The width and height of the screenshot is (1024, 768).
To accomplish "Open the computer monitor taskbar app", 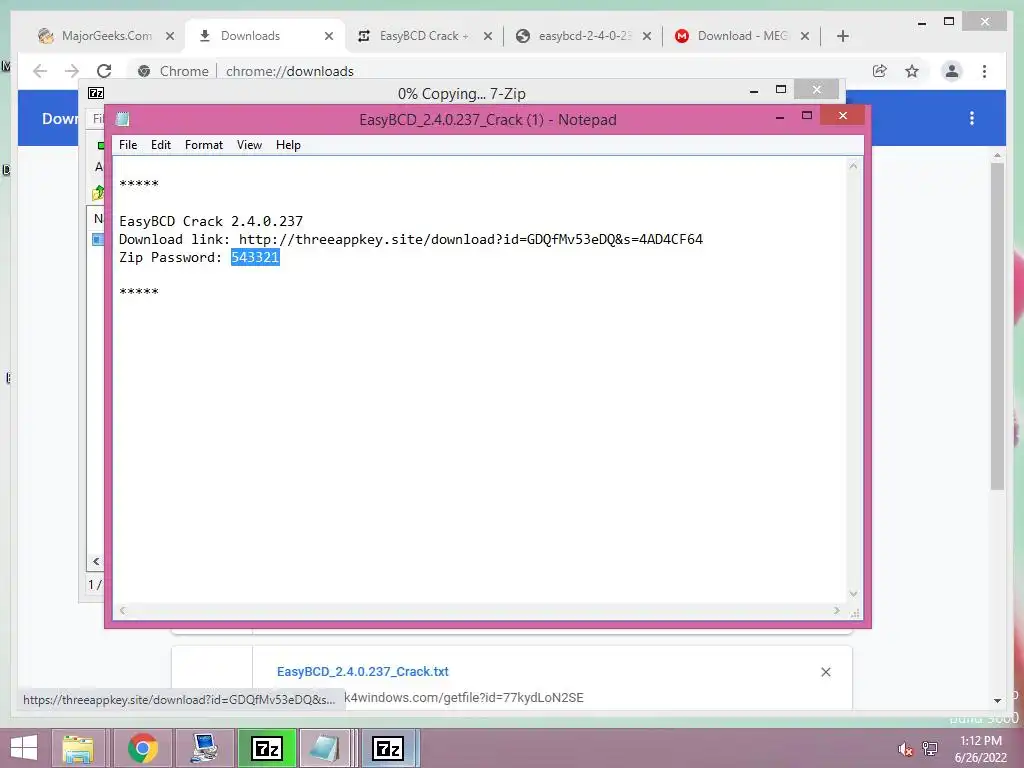I will [204, 748].
